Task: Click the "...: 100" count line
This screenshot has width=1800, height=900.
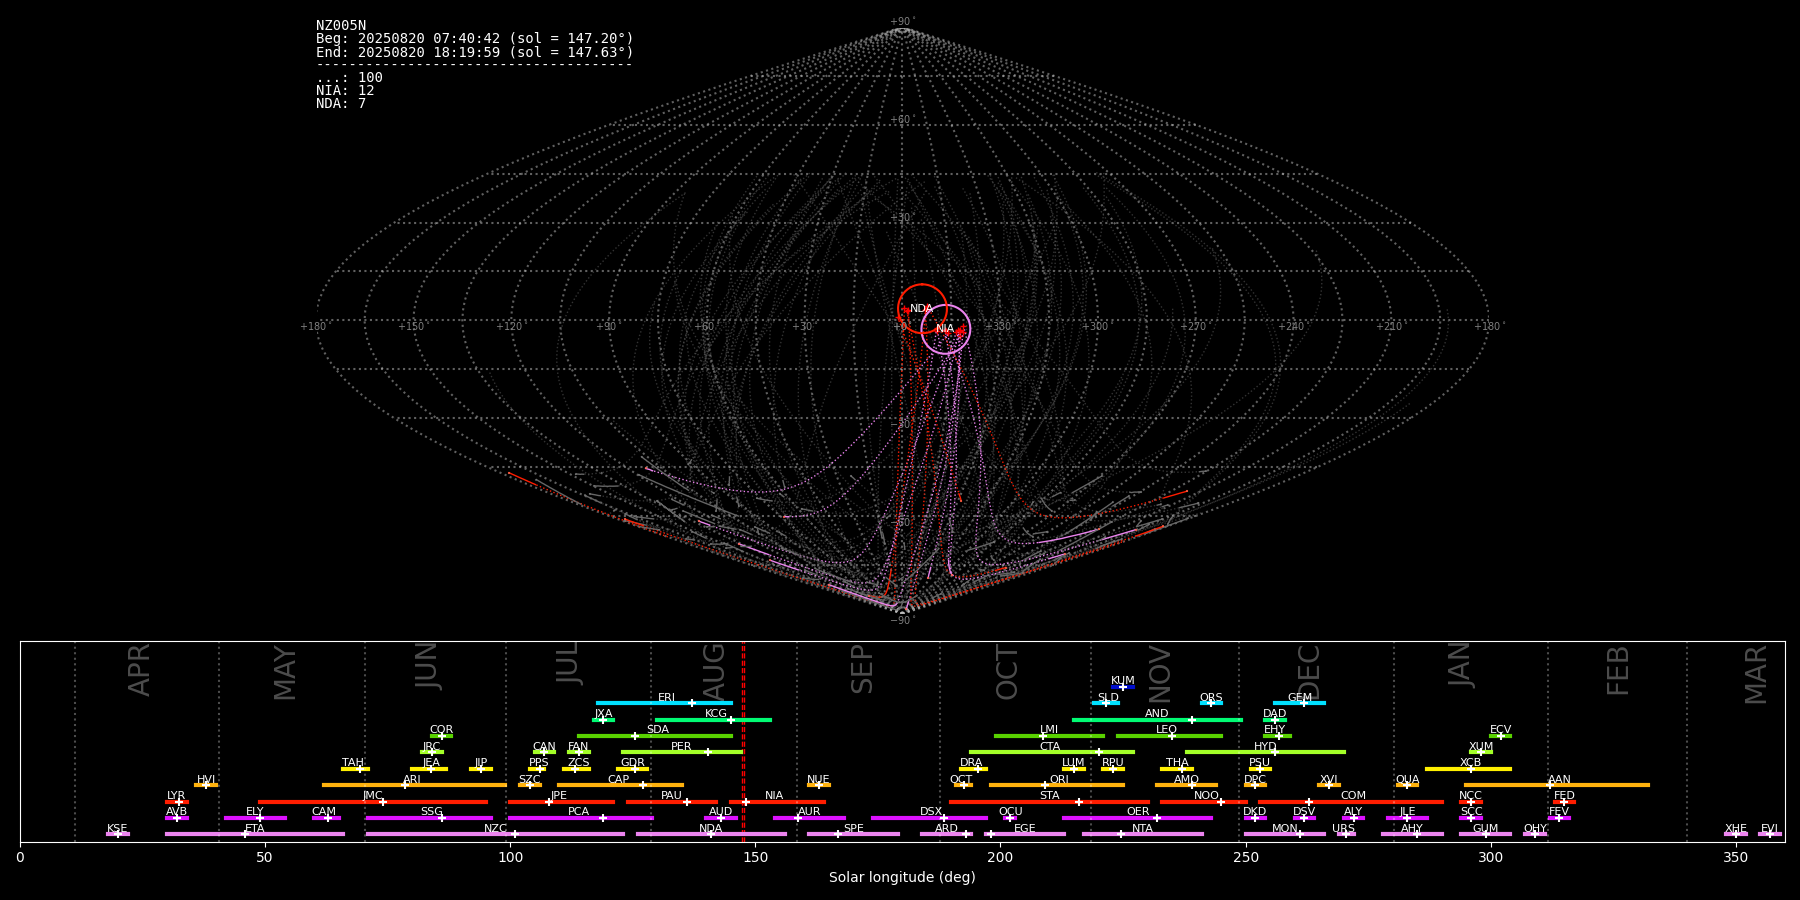Action: click(349, 78)
